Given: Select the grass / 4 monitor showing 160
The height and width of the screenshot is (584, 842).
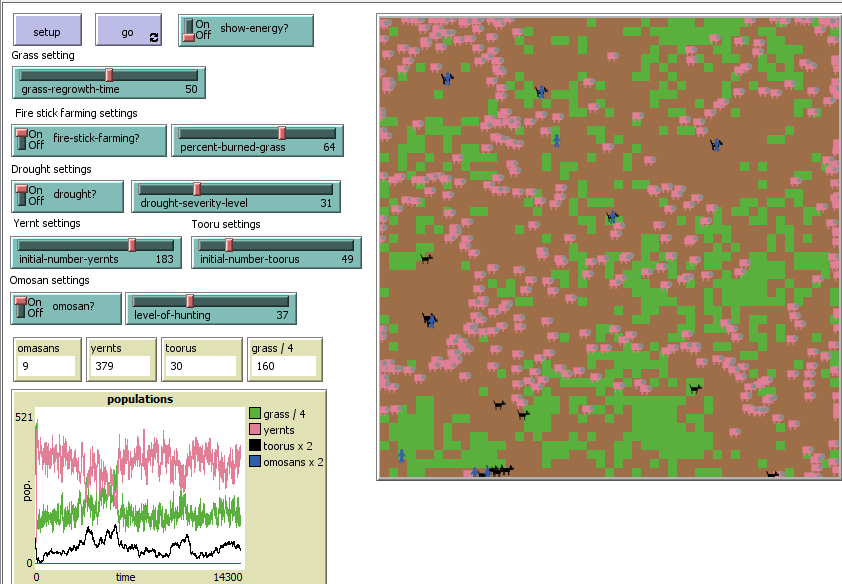Looking at the screenshot, I should pos(285,359).
